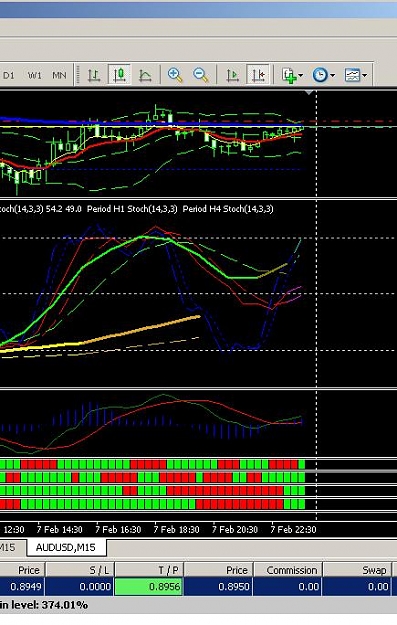Click the chart Templates icon
Image resolution: width=397 pixels, height=625 pixels.
[x=352, y=75]
